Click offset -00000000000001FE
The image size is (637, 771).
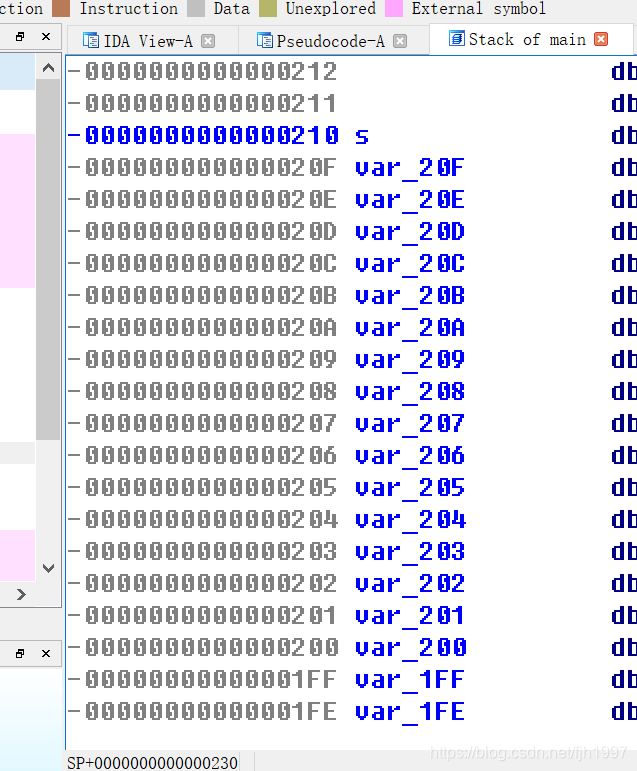click(x=203, y=711)
